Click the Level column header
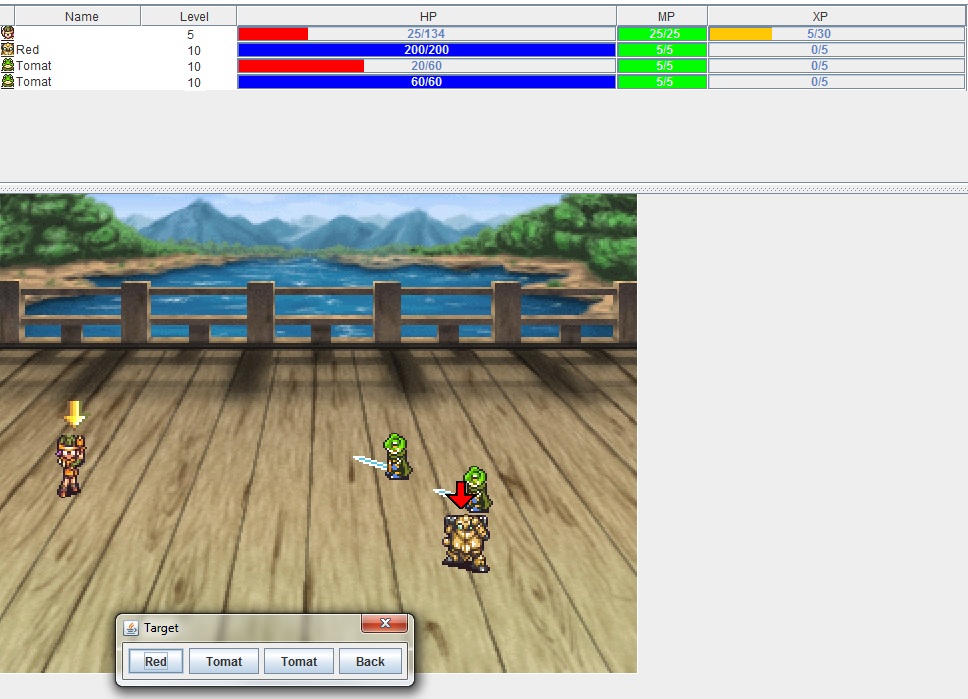The image size is (968, 699). (x=193, y=16)
